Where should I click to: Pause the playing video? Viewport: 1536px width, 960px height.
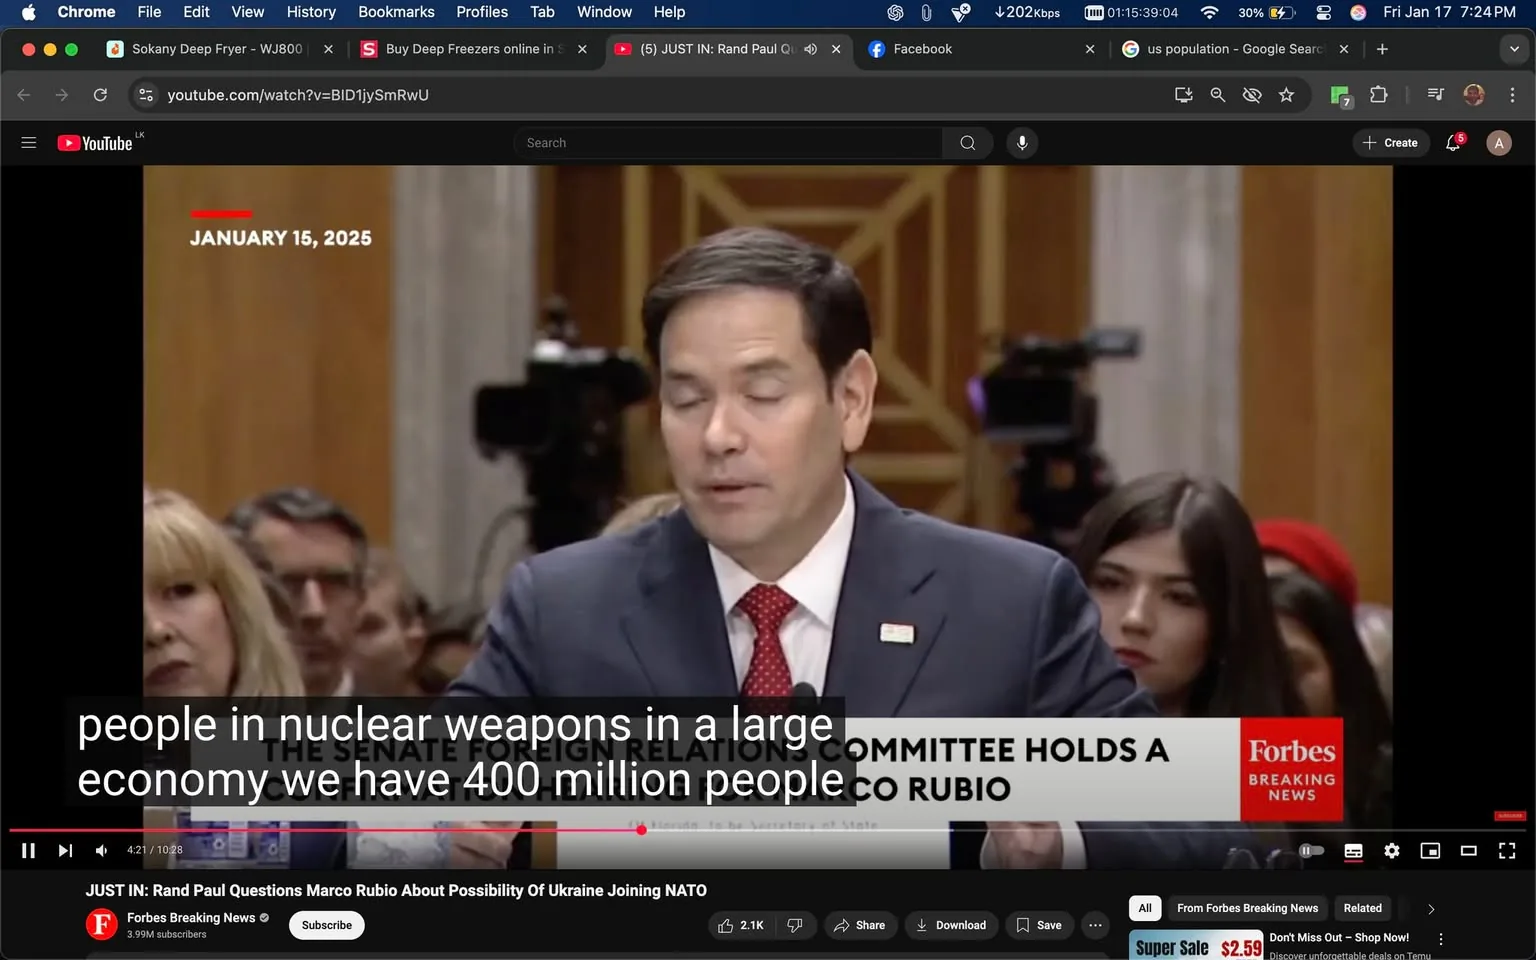pos(27,850)
